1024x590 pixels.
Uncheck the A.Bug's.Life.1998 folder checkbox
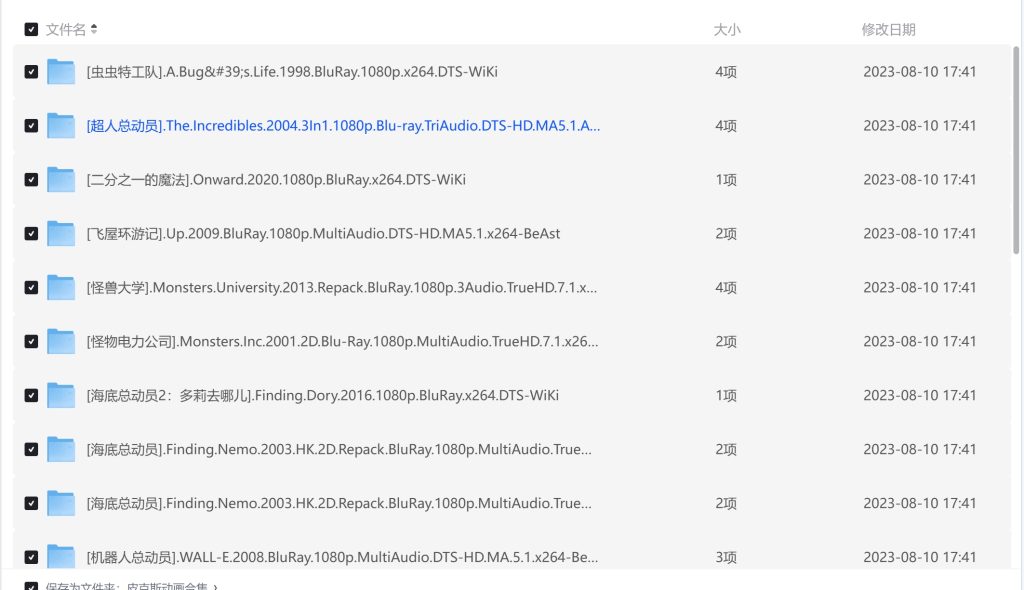point(31,72)
